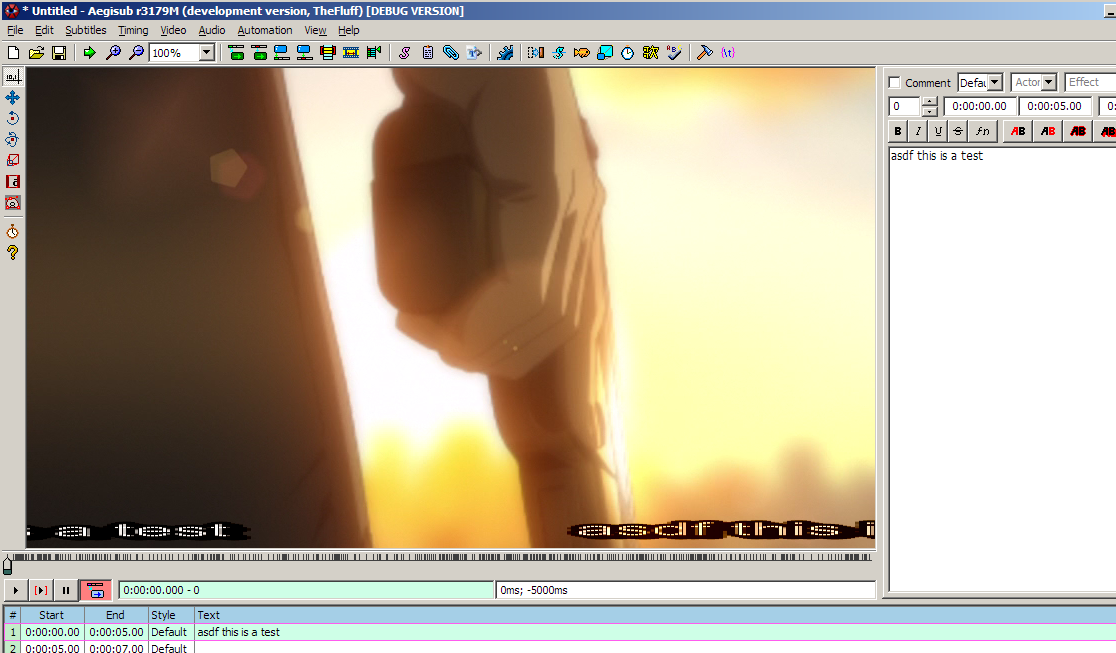1116x653 pixels.
Task: Shift subtitles to the current frame
Action: click(x=374, y=53)
